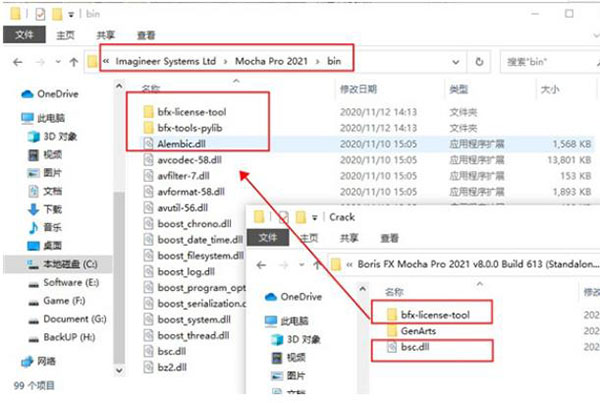This screenshot has width=600, height=403.
Task: Select bfx-license-tool folder in bin window
Action: 185,112
